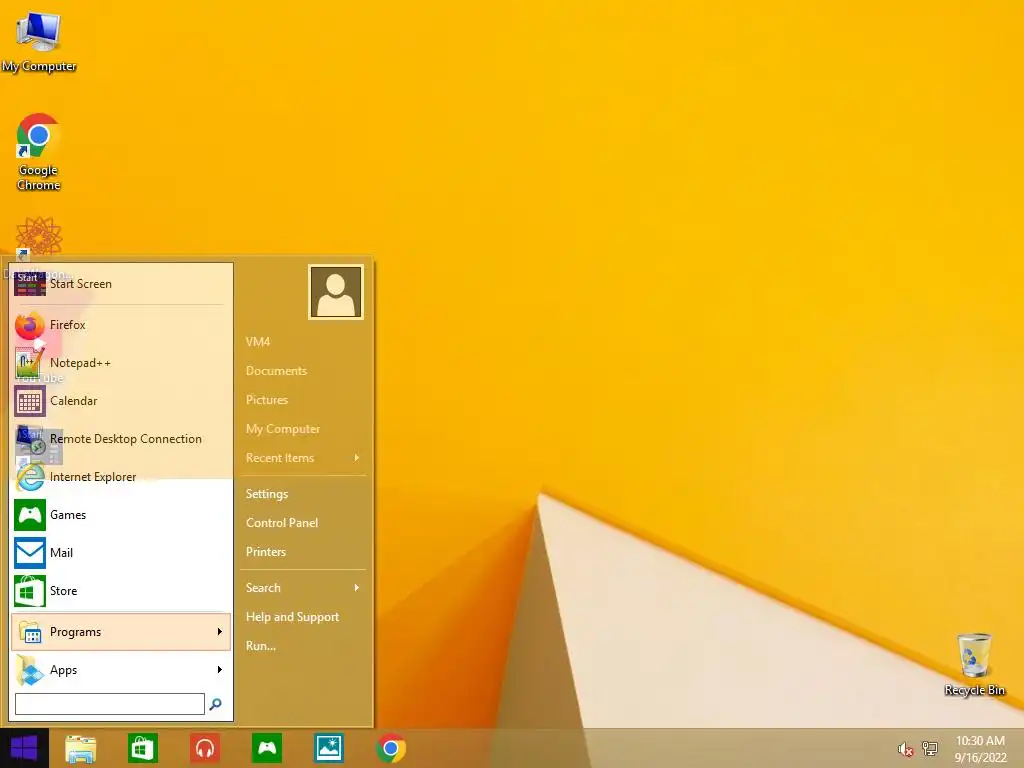Expand the Apps submenu
Screen dimensions: 1024x768
pos(121,669)
